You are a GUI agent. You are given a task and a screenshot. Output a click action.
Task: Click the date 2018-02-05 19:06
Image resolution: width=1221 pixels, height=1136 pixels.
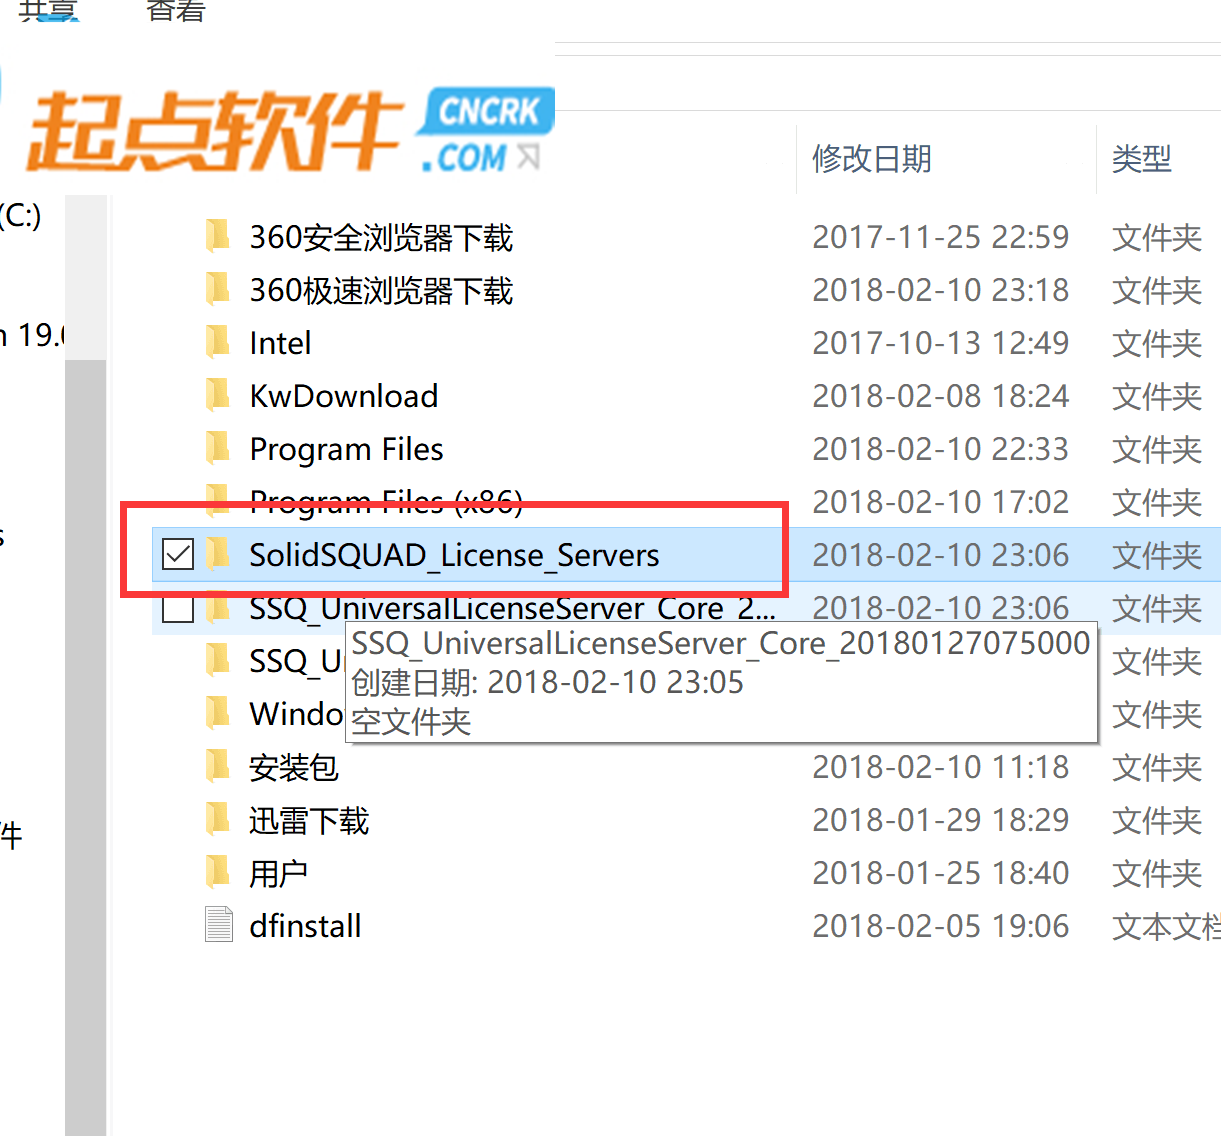tap(940, 926)
